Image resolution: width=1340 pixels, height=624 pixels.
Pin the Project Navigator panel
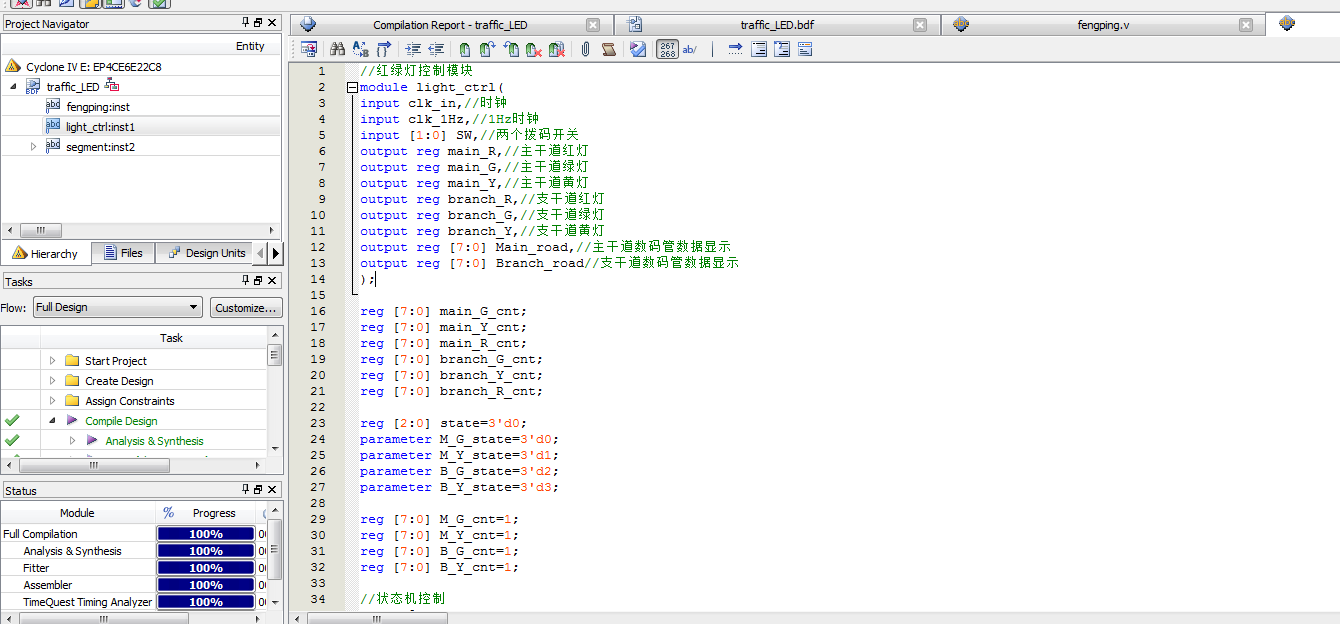coord(246,23)
